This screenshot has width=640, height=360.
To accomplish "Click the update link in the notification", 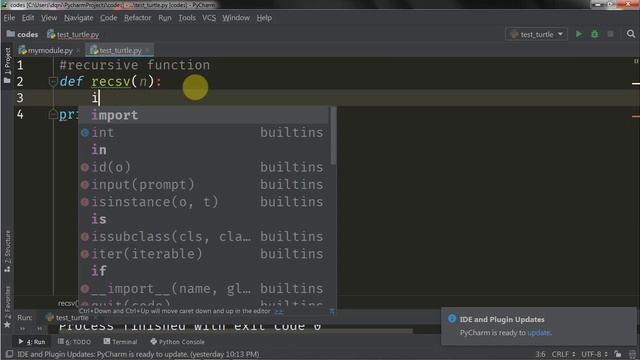I will tap(538, 333).
